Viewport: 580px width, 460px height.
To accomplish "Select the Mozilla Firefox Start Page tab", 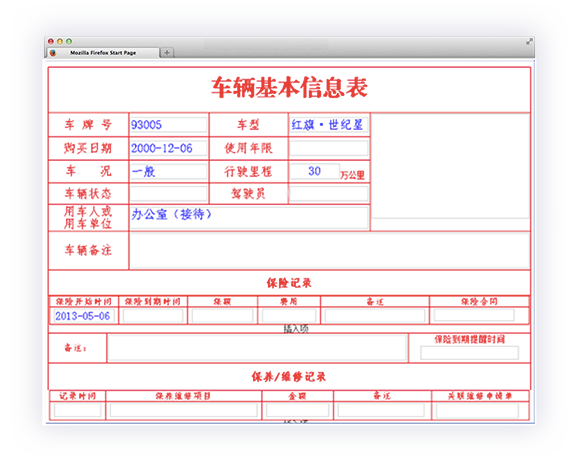I will (103, 53).
